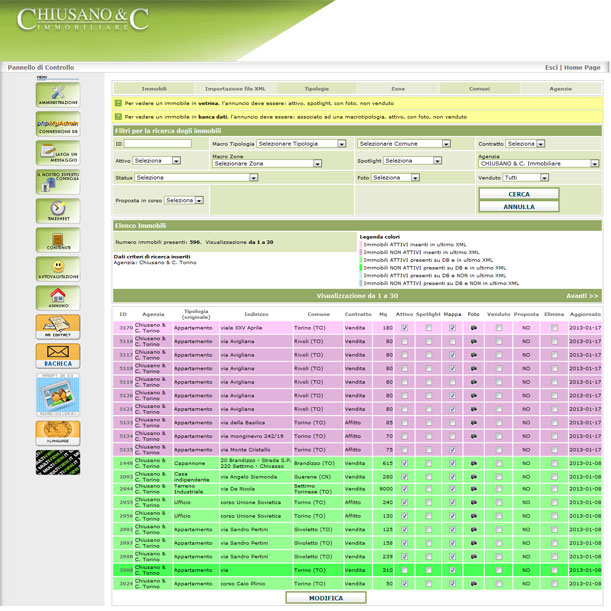Go to the Tipologie tab

tap(316, 89)
